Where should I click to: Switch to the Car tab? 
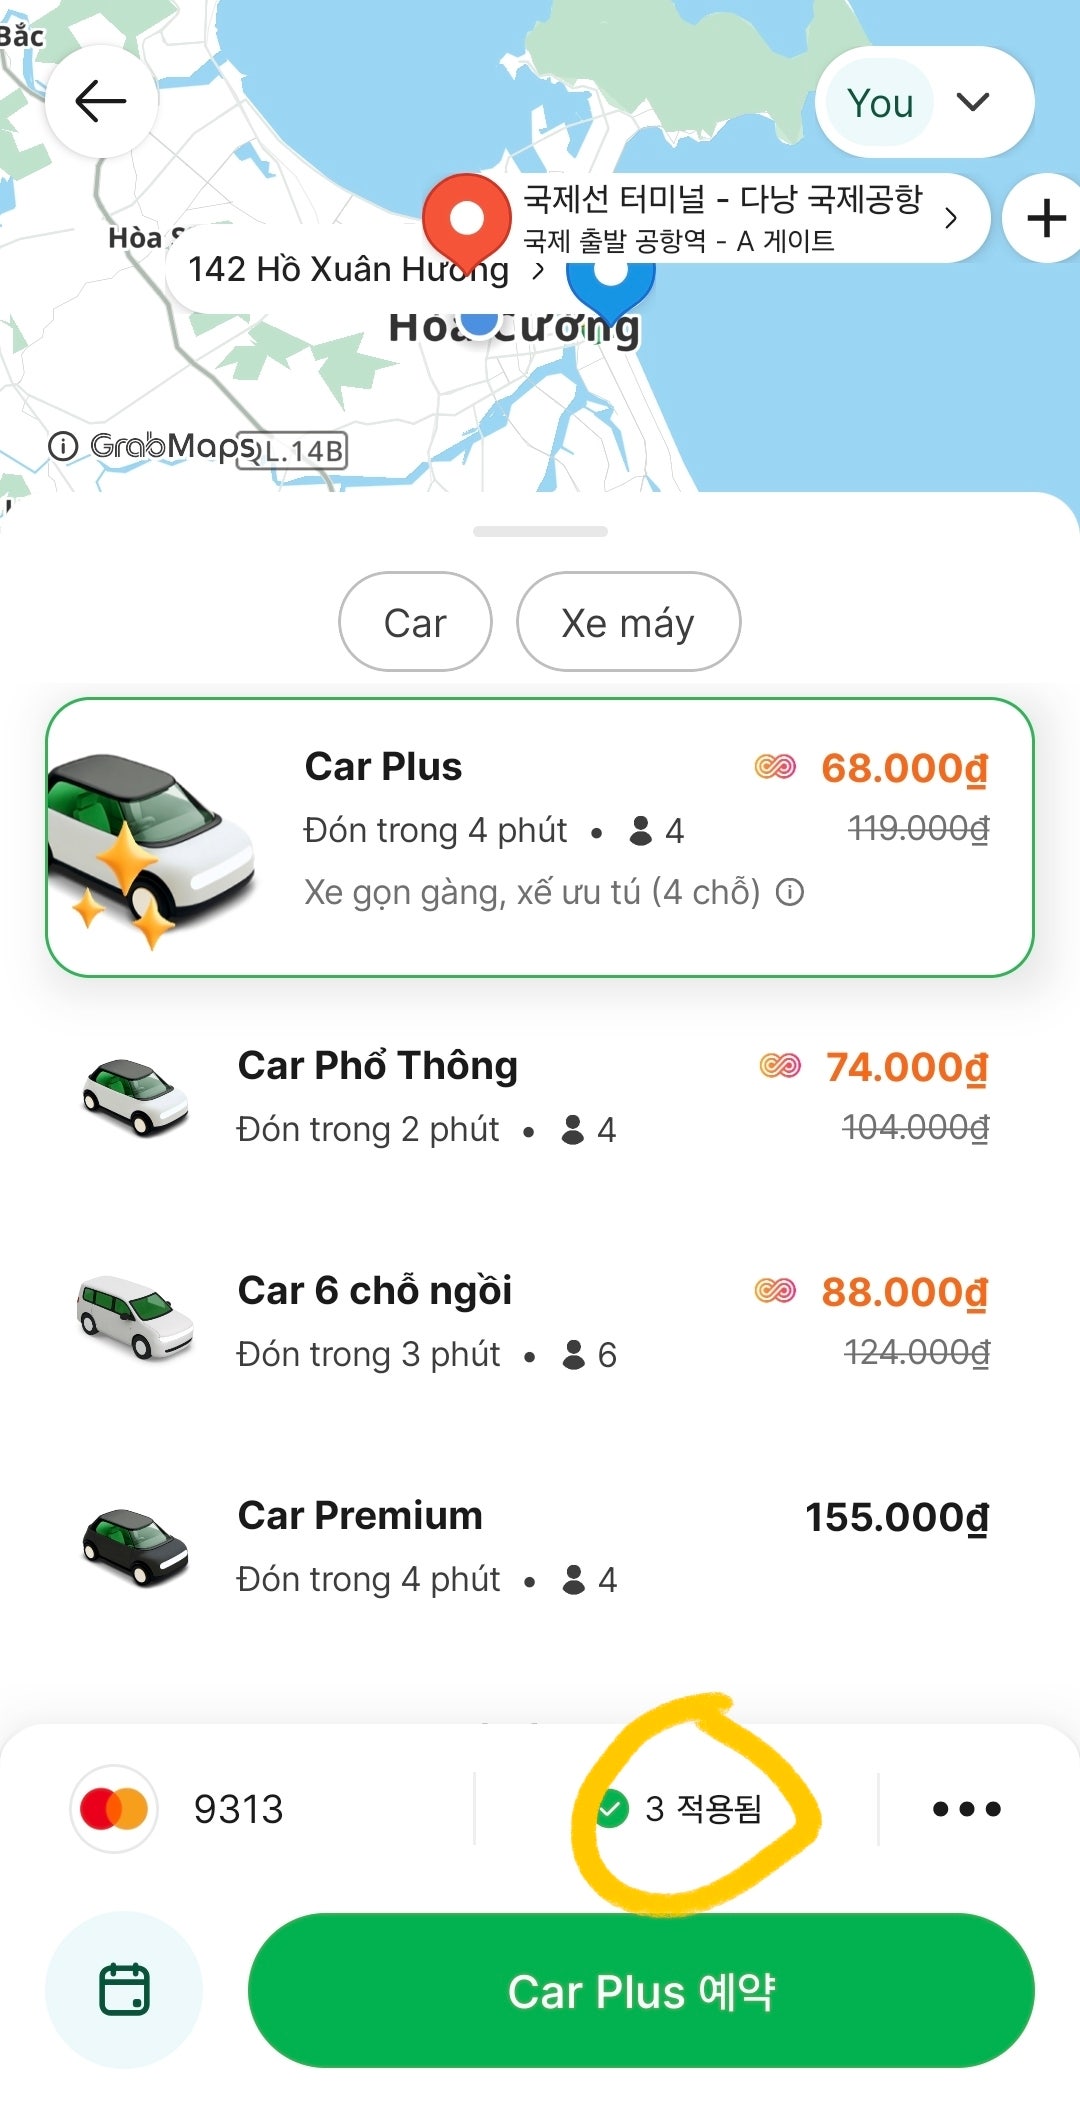click(x=415, y=622)
